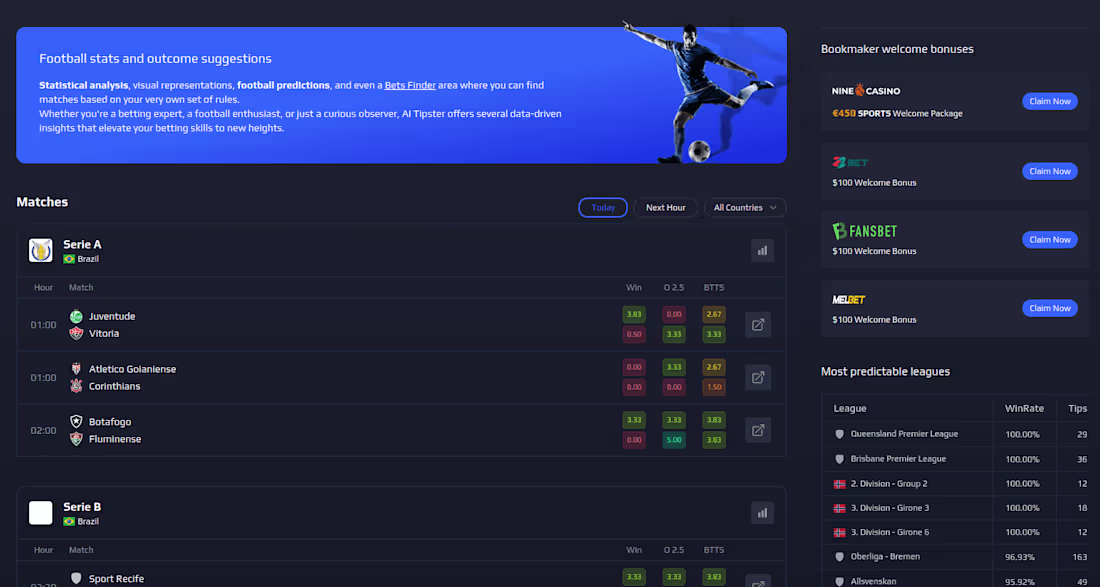Click the Serie B stats chart icon
1100x587 pixels.
[x=762, y=512]
